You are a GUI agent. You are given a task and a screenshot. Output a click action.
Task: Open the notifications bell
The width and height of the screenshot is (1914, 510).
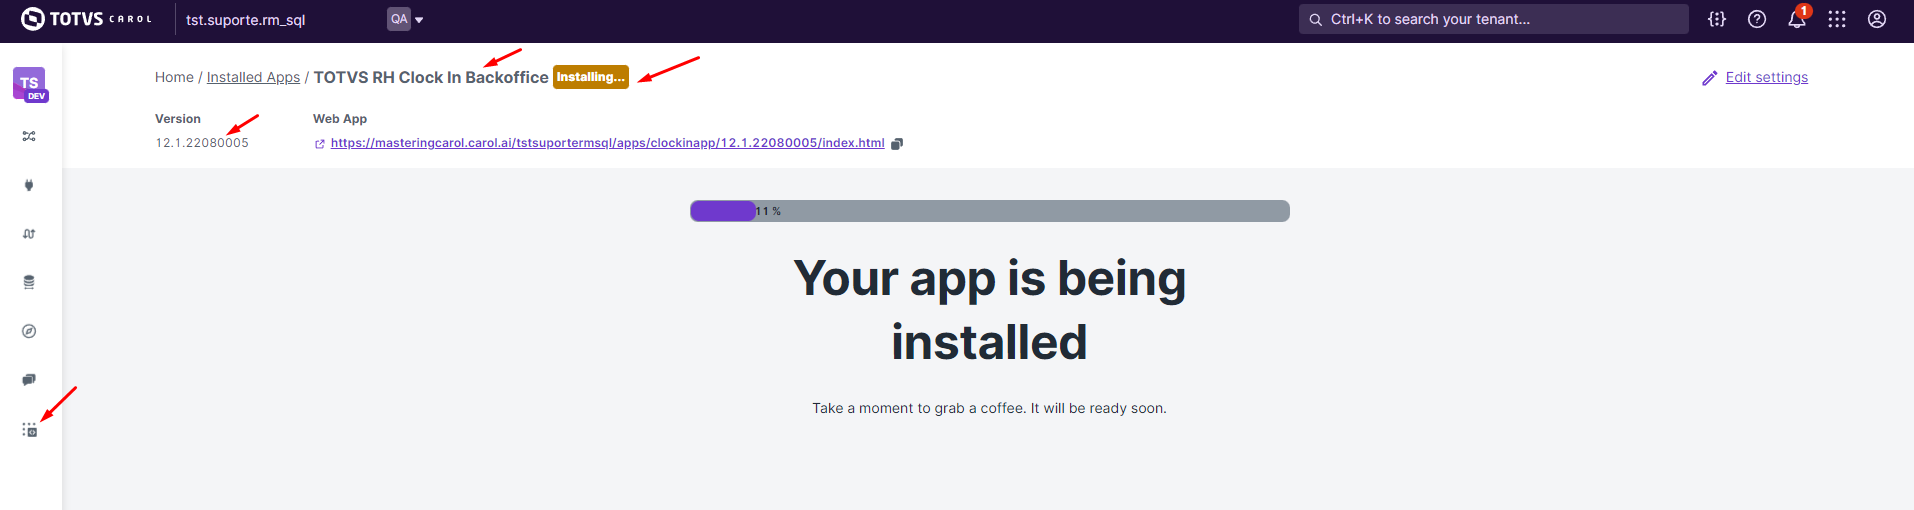1797,19
